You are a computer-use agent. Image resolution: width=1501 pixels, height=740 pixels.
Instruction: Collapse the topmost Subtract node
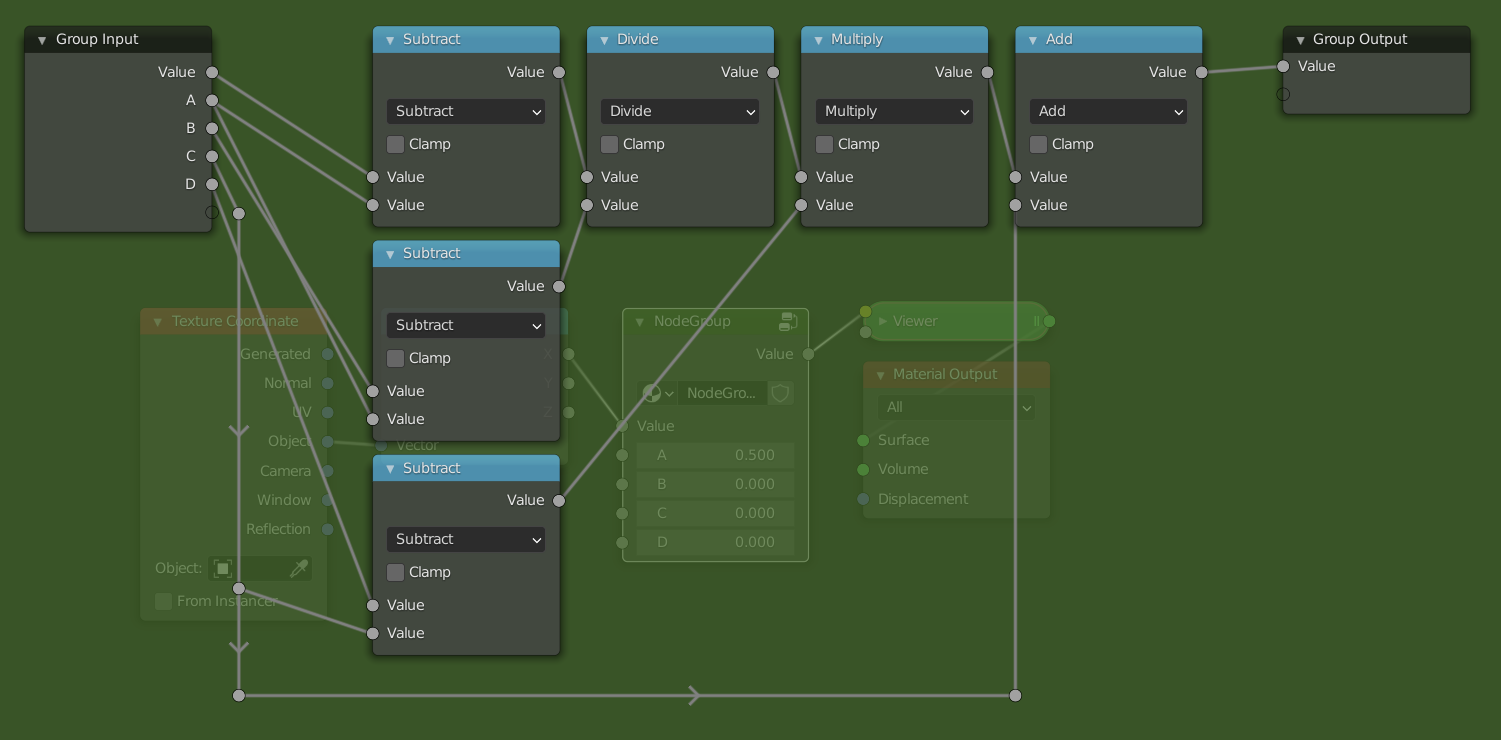tap(390, 40)
